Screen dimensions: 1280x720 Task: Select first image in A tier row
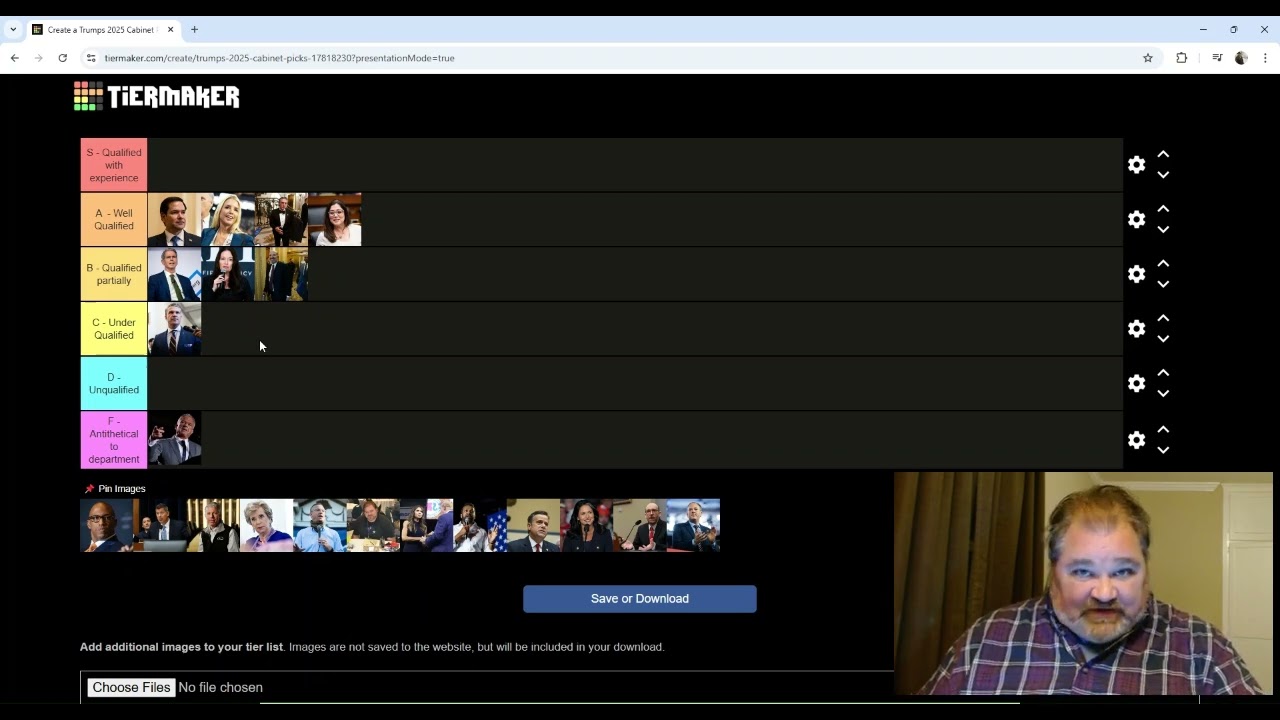click(x=174, y=220)
